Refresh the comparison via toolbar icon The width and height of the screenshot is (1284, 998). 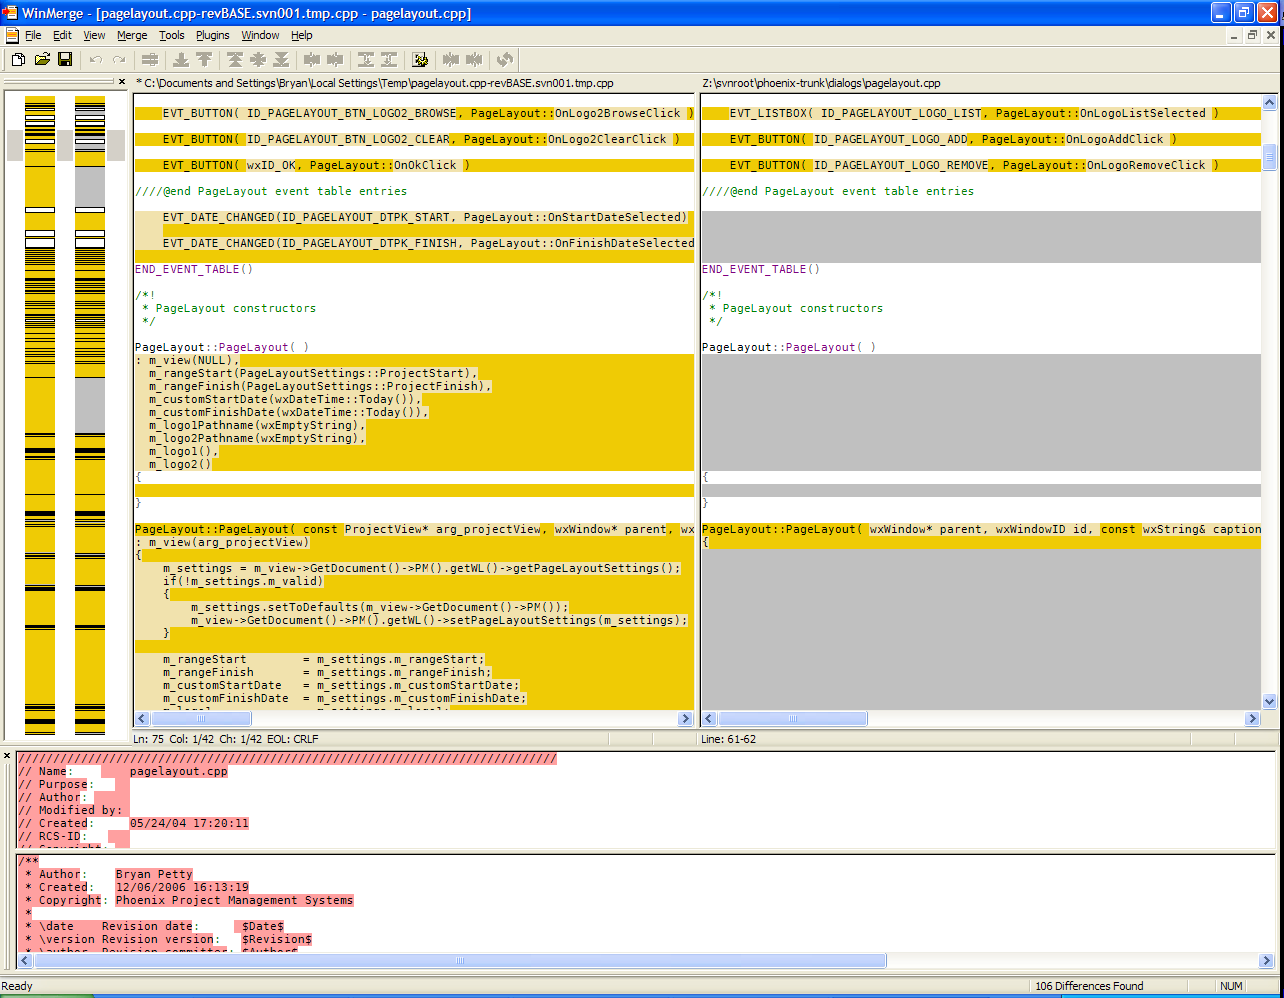click(505, 60)
